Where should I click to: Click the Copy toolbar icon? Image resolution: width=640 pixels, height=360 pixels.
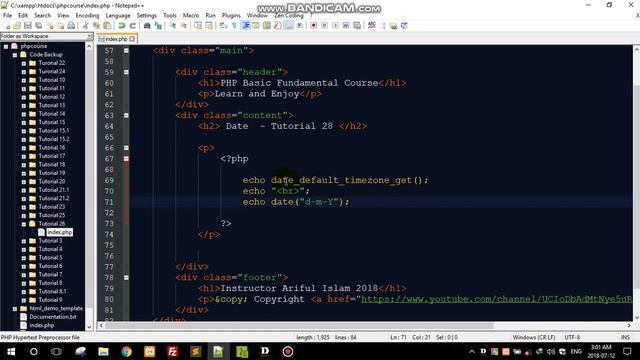96,26
